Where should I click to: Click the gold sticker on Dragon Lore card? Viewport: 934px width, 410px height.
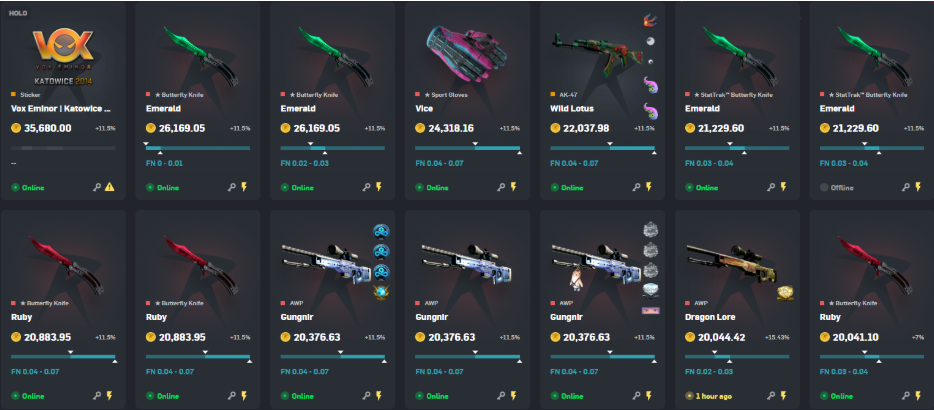tap(784, 292)
